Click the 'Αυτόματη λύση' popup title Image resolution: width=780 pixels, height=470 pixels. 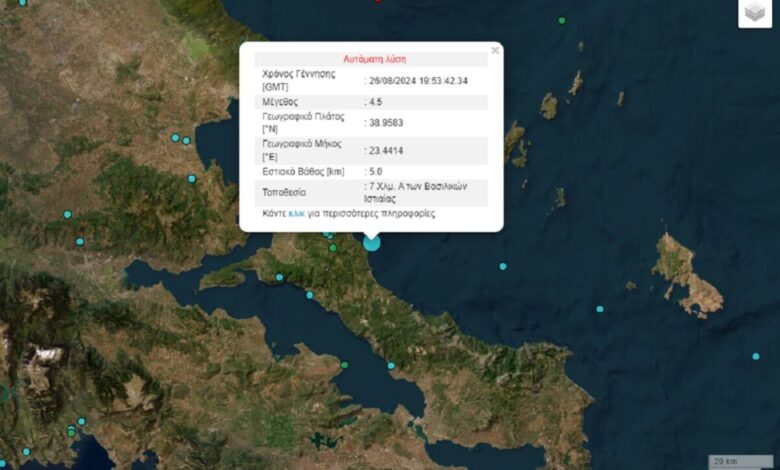point(374,59)
